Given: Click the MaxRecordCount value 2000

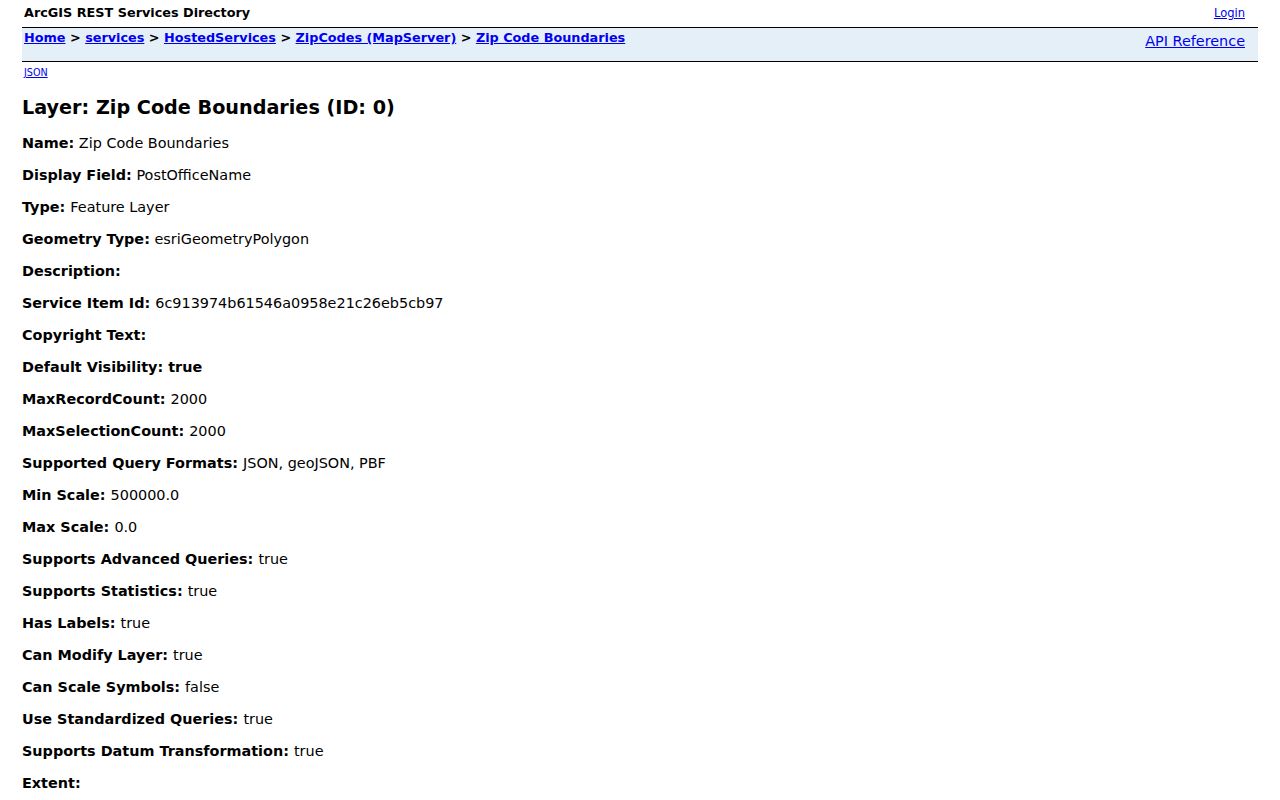Looking at the screenshot, I should click(x=189, y=399).
